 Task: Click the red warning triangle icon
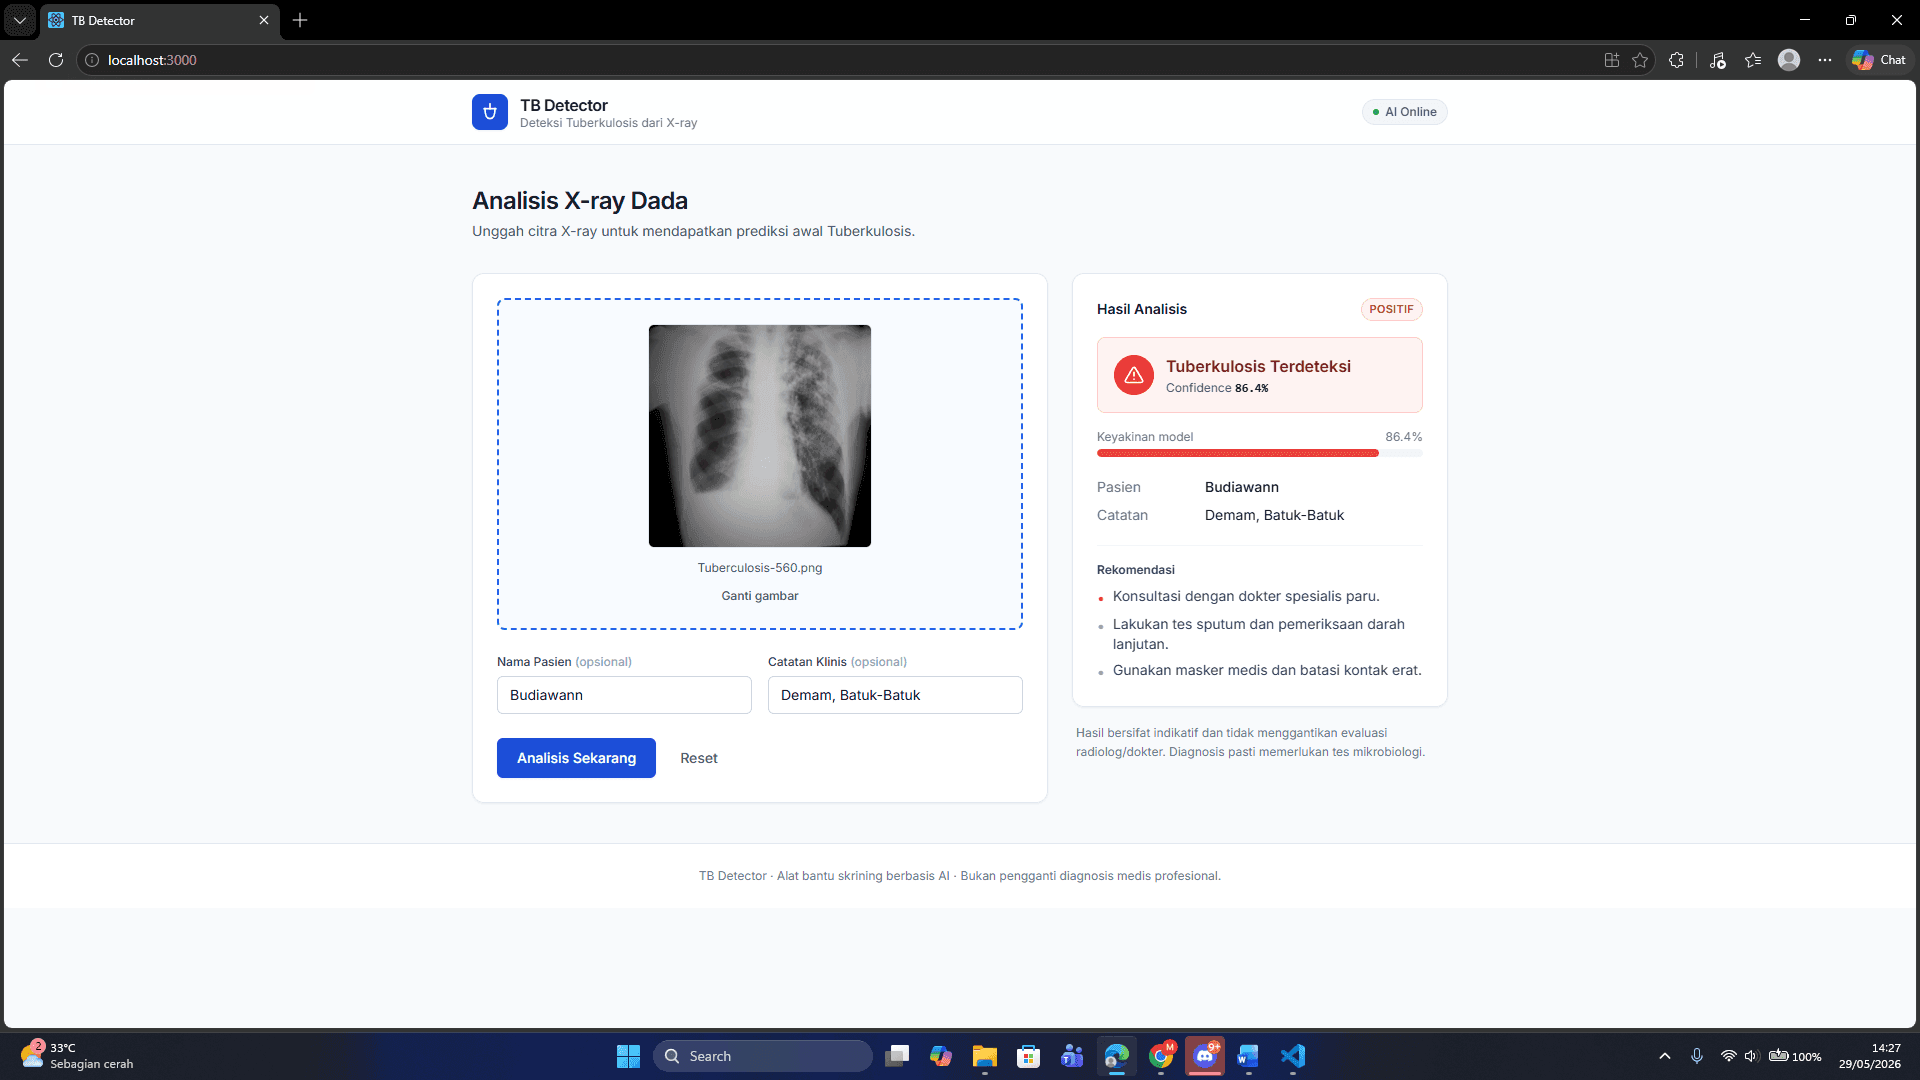tap(1134, 375)
